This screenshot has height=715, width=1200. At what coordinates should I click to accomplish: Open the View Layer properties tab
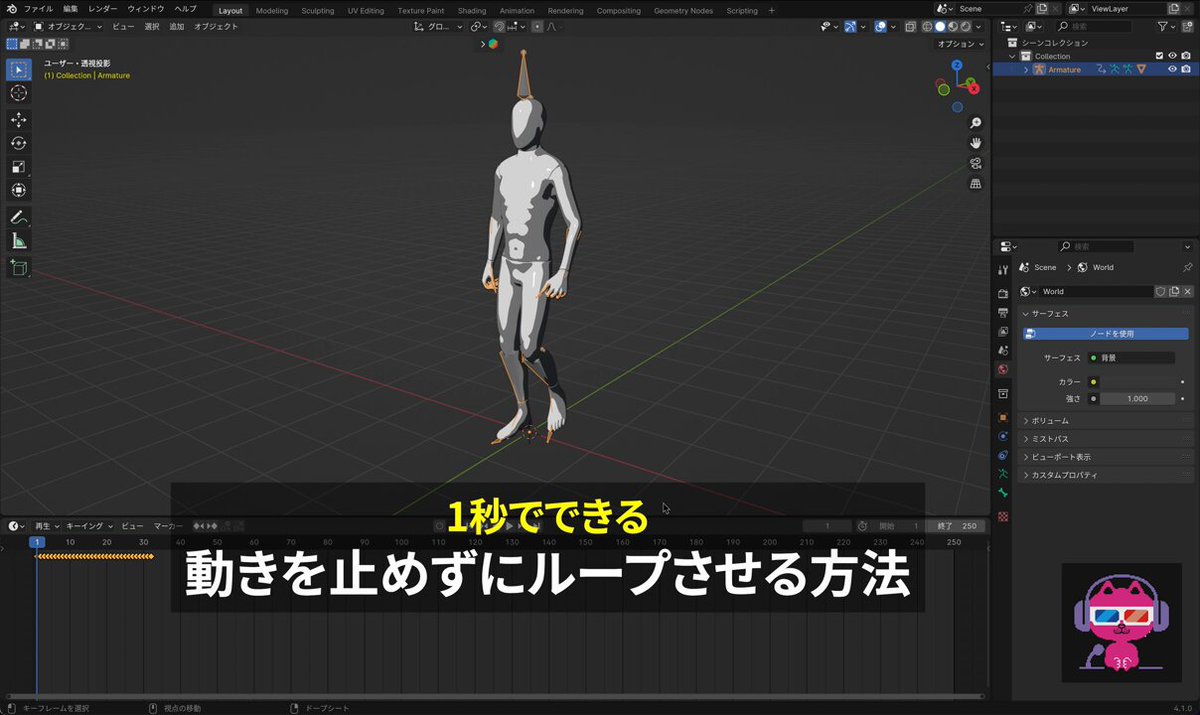point(1003,331)
